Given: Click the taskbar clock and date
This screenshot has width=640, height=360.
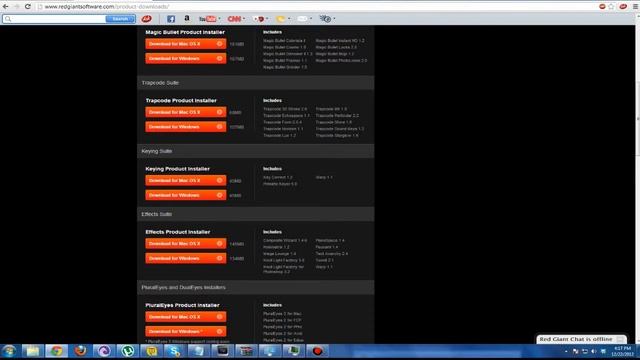Looking at the screenshot, I should pyautogui.click(x=622, y=351).
